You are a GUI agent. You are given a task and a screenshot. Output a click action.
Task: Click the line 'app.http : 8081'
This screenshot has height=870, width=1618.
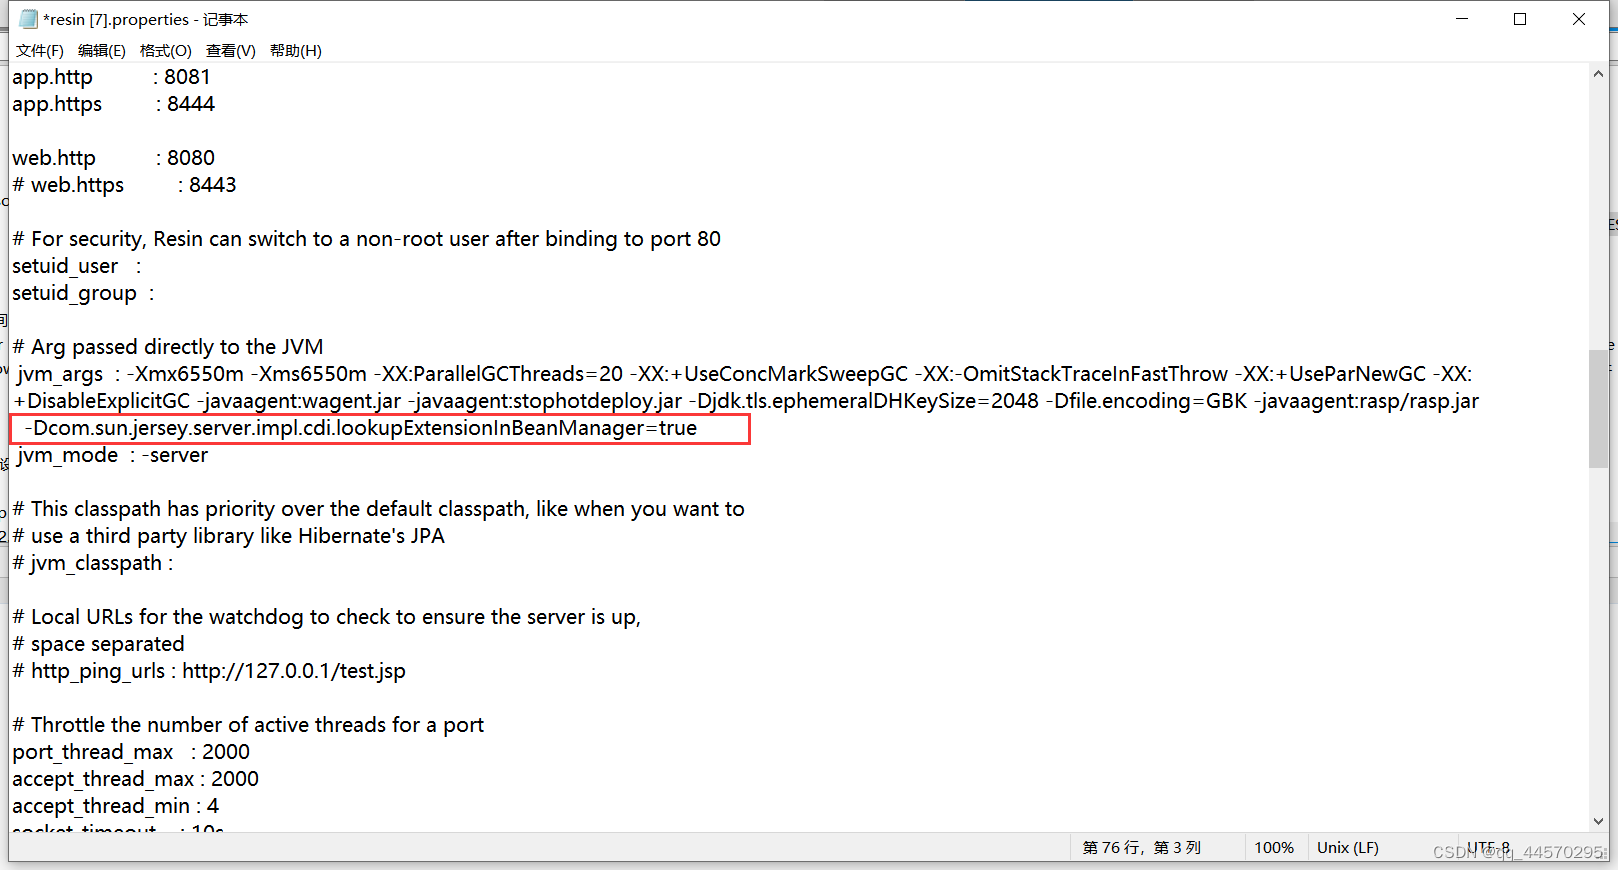pos(112,77)
